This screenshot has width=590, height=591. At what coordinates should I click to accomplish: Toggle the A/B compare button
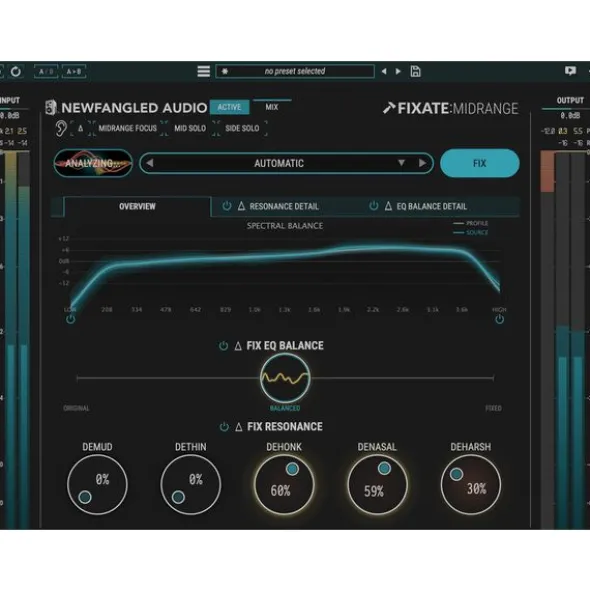46,71
